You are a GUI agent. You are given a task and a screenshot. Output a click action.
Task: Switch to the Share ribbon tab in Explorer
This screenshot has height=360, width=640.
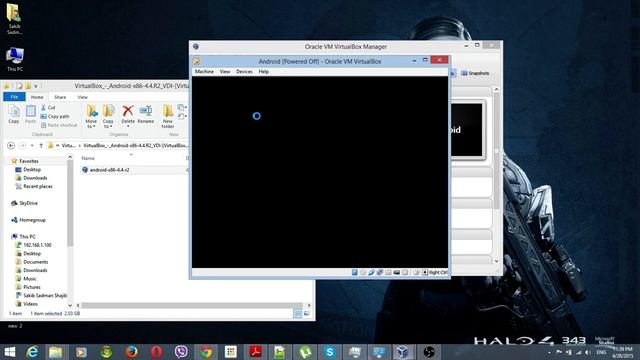tap(60, 97)
